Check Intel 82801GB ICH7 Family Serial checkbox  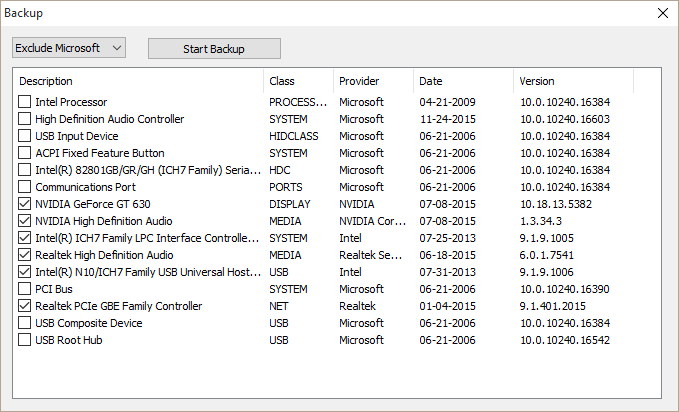(x=25, y=170)
